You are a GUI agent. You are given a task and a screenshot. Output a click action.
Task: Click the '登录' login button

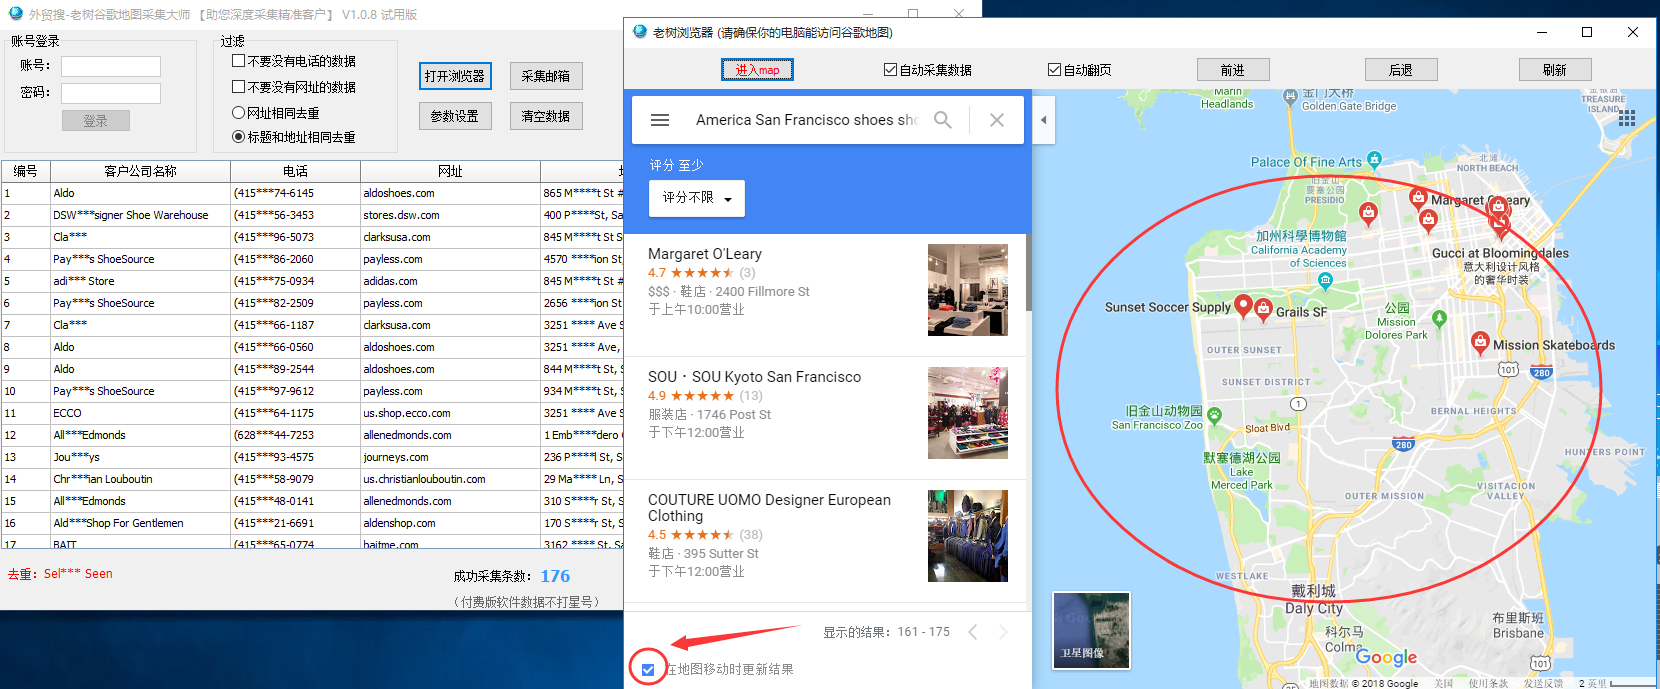96,121
